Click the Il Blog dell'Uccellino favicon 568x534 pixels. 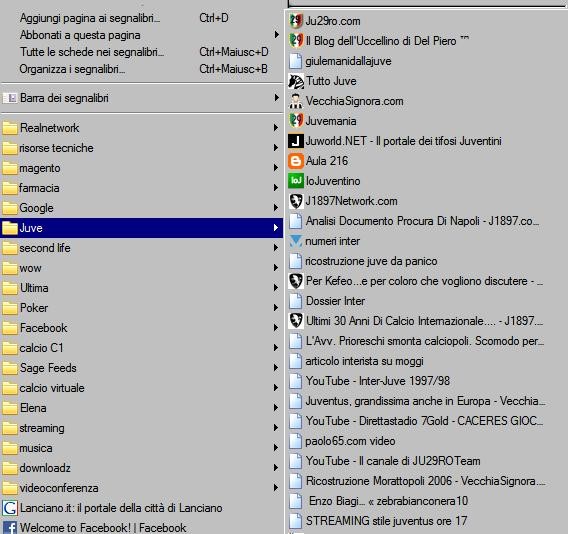click(x=296, y=41)
